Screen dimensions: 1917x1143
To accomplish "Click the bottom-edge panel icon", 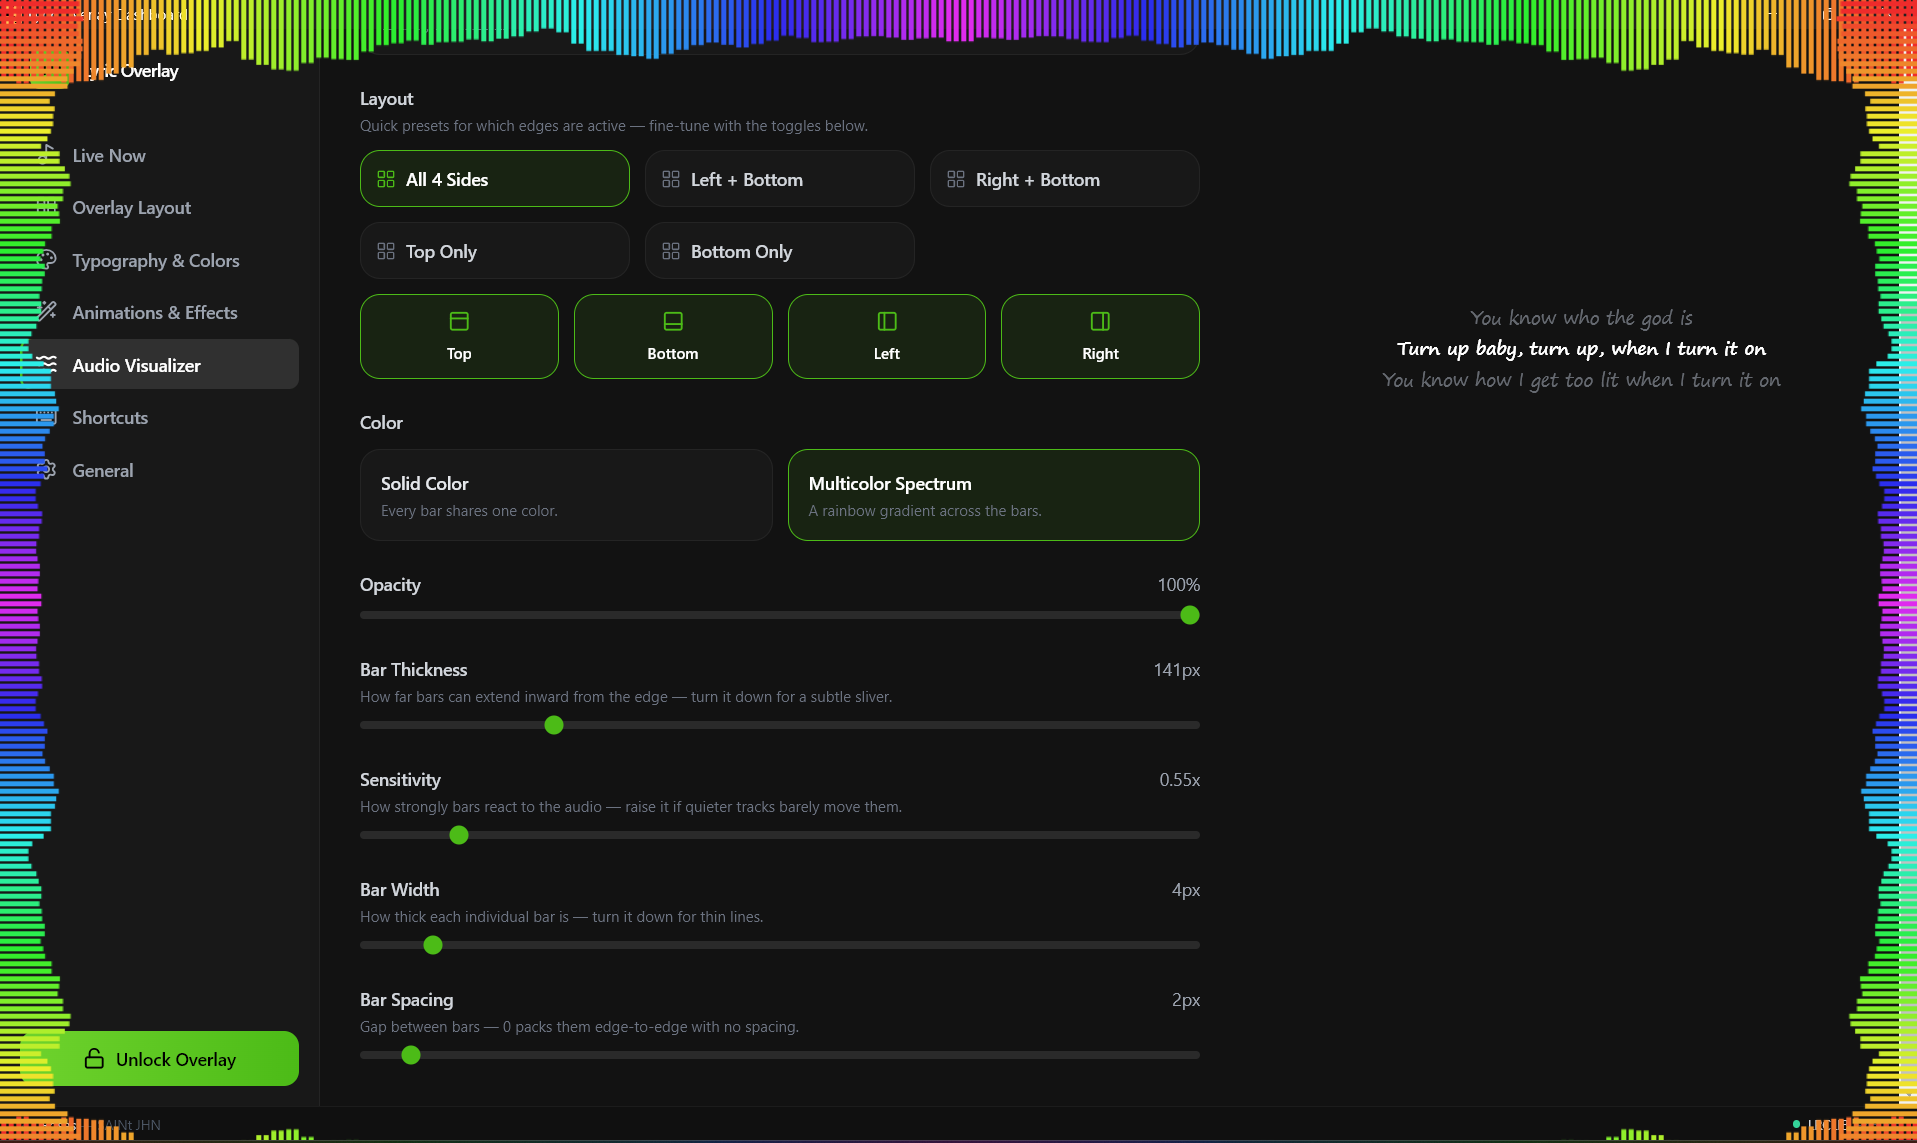I will (673, 321).
